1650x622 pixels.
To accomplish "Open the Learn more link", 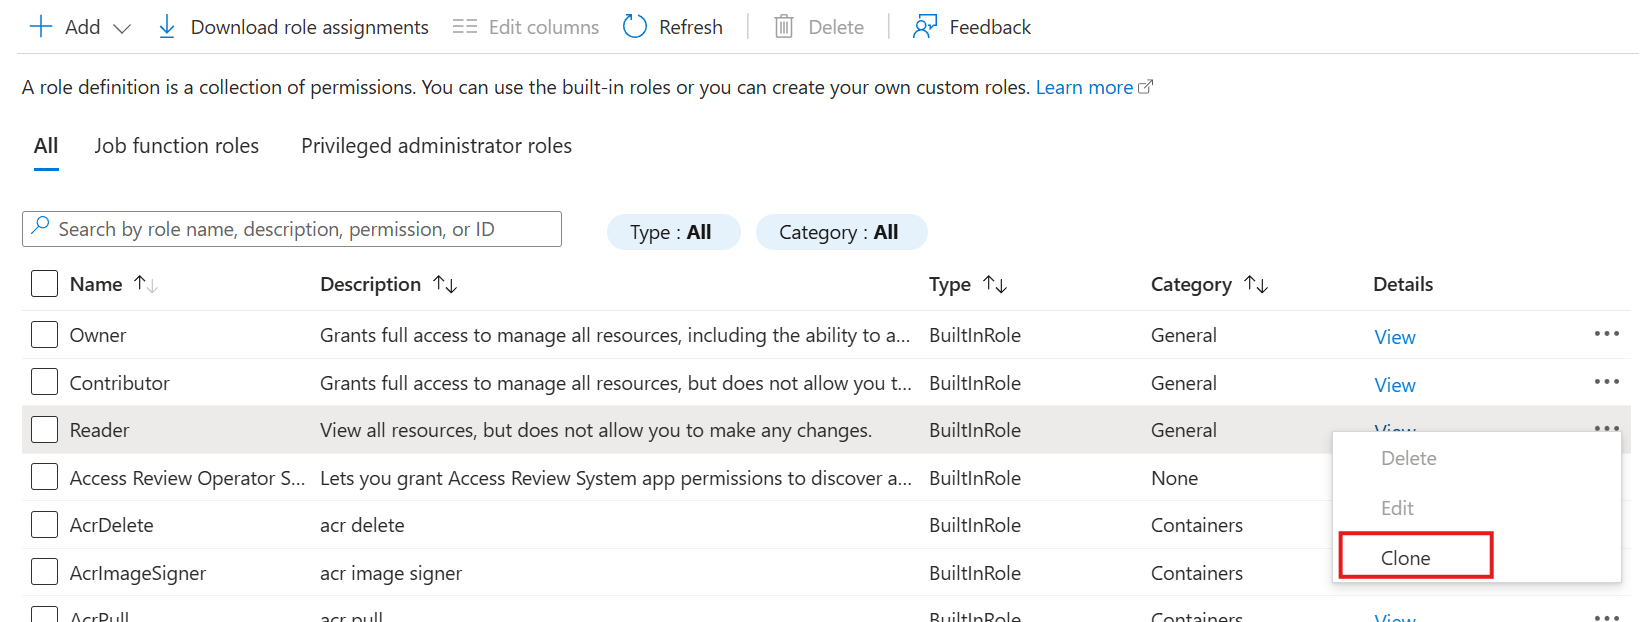I will coord(1084,88).
